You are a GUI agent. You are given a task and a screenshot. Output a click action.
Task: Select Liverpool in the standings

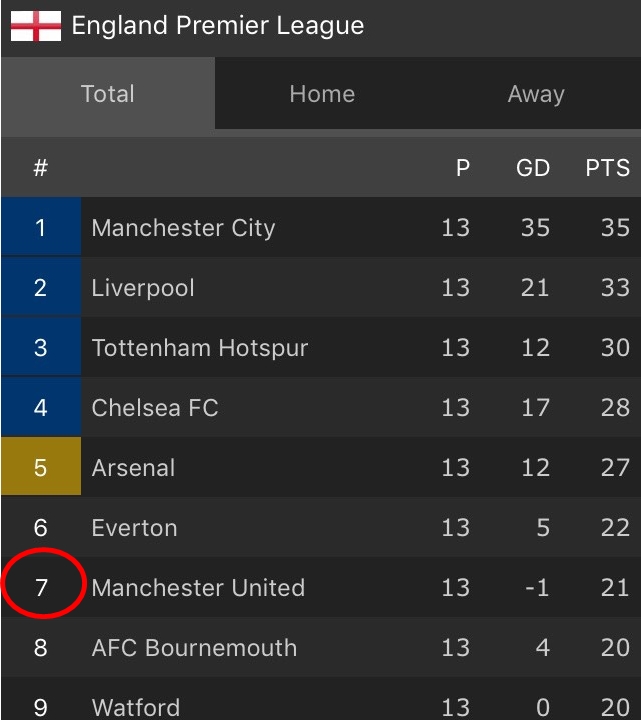[320, 287]
